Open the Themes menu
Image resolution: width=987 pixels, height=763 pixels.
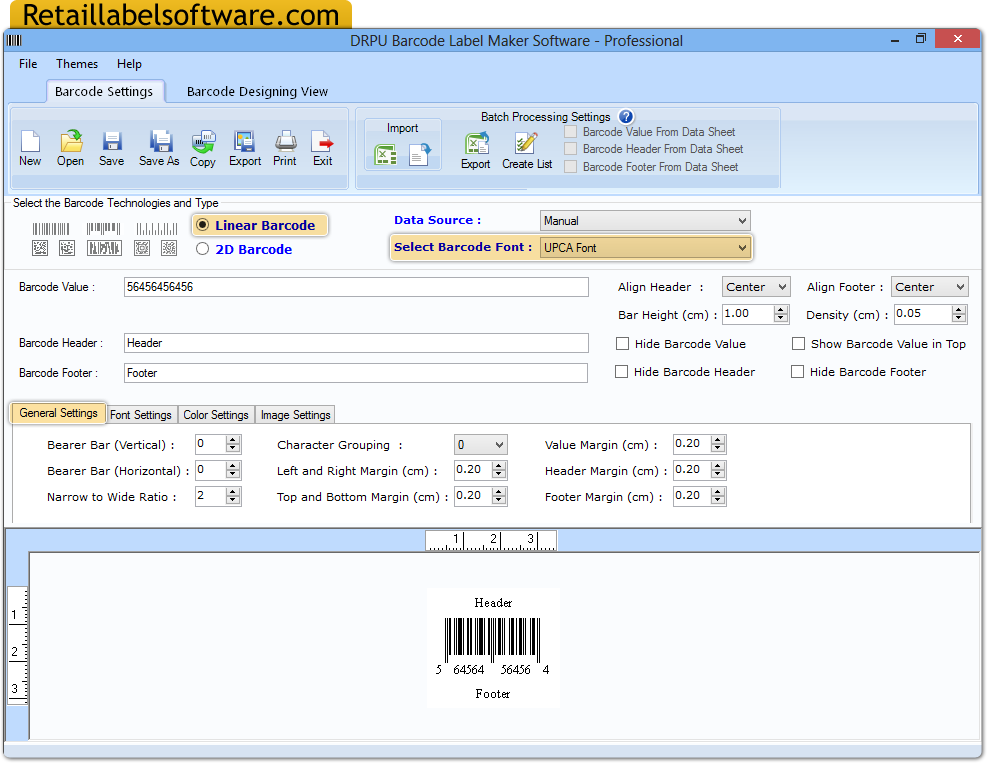[x=77, y=63]
